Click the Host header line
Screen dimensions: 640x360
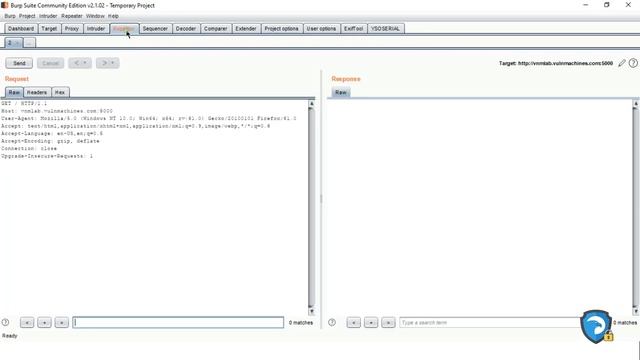point(57,111)
